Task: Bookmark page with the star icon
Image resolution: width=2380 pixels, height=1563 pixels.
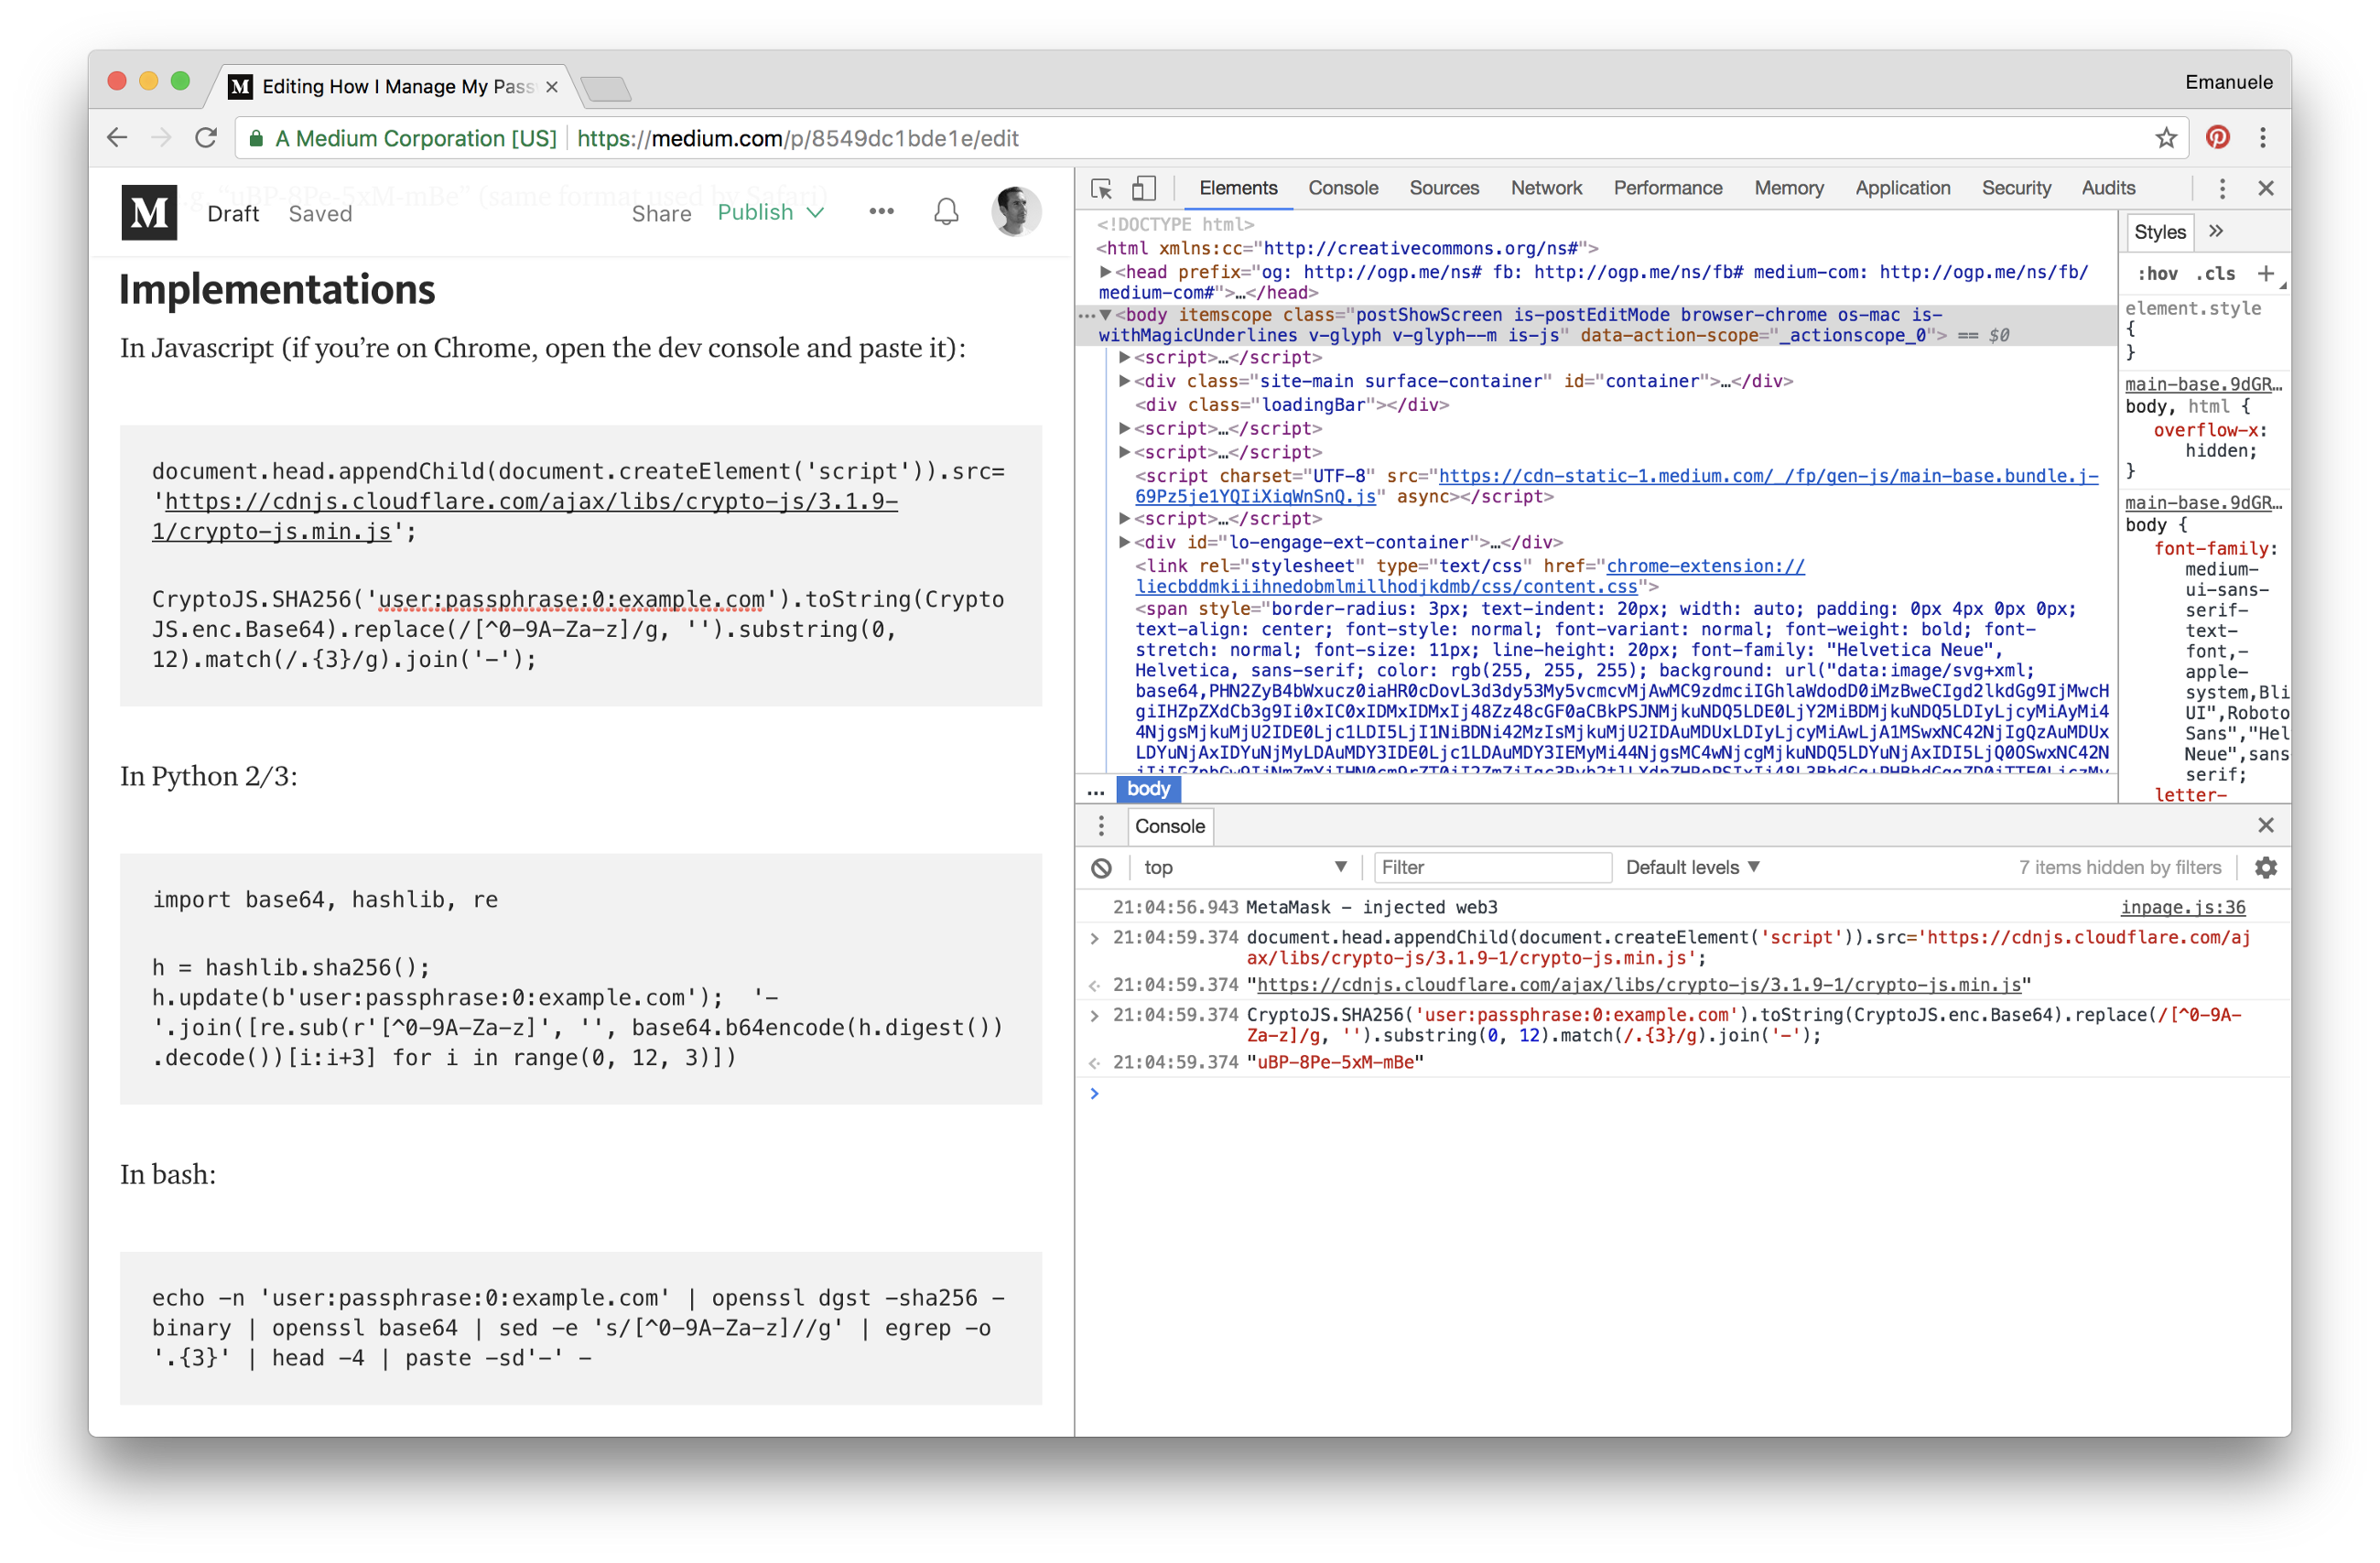Action: (2165, 138)
